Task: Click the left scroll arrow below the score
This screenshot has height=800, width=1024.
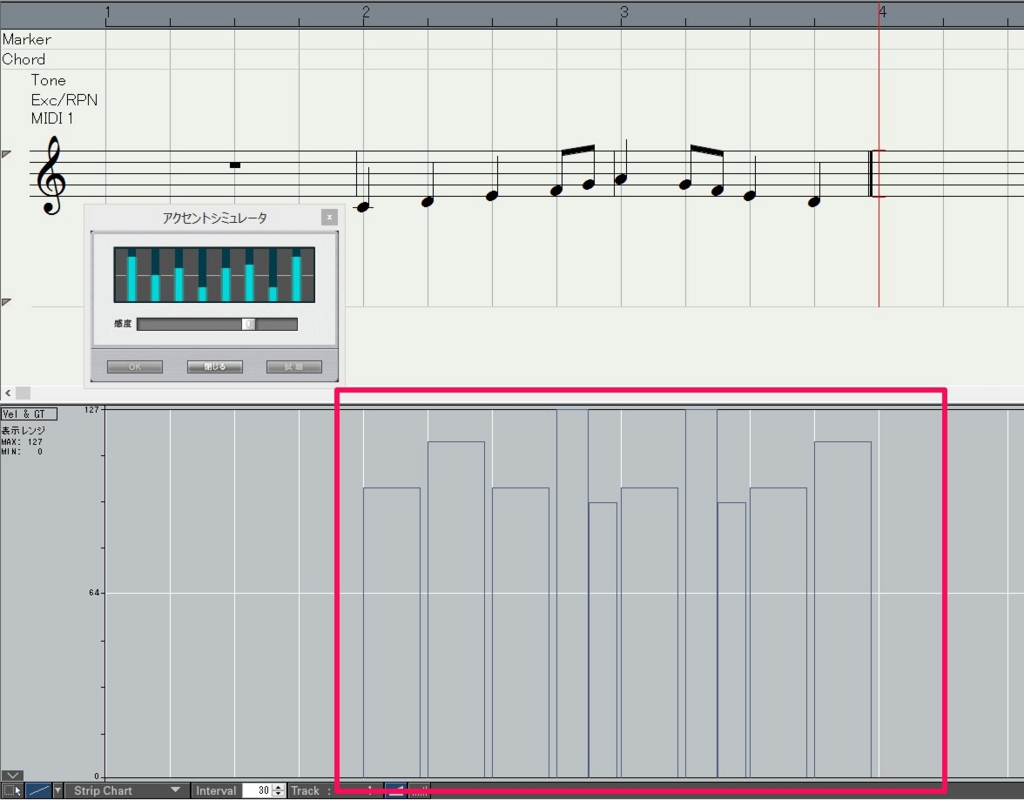Action: (8, 393)
